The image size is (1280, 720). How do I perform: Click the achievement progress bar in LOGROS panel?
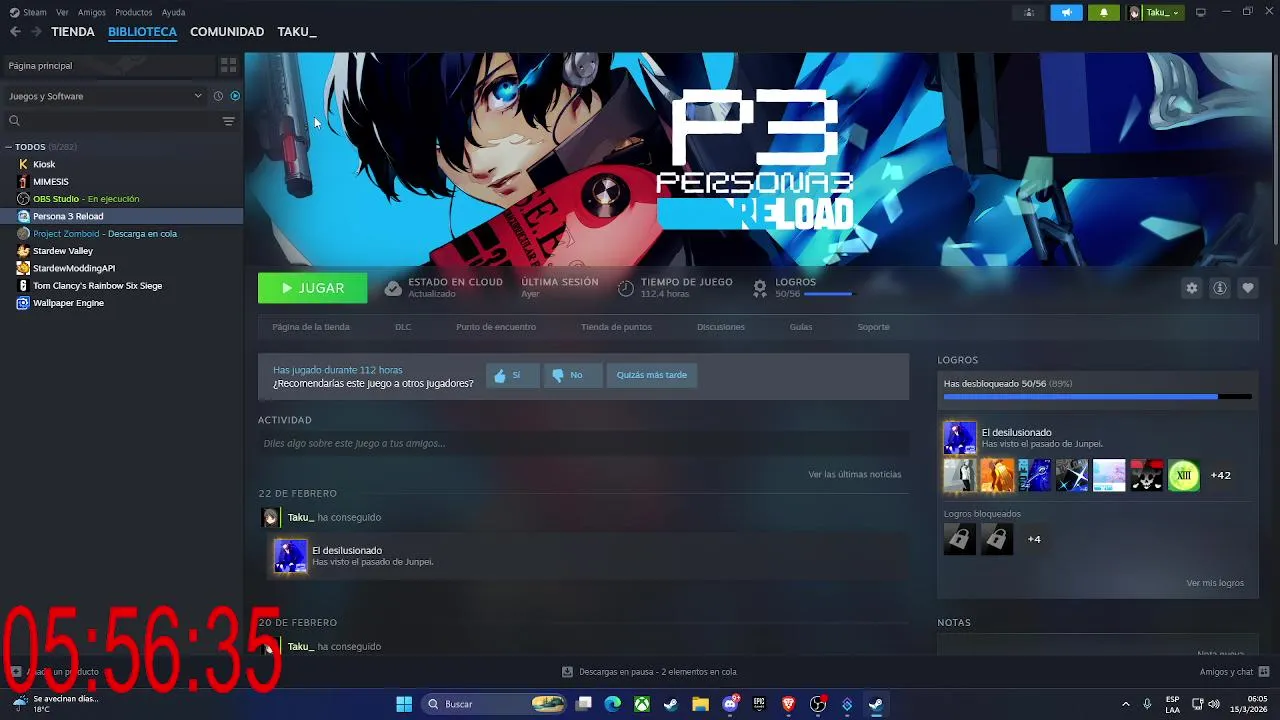[x=1097, y=397]
